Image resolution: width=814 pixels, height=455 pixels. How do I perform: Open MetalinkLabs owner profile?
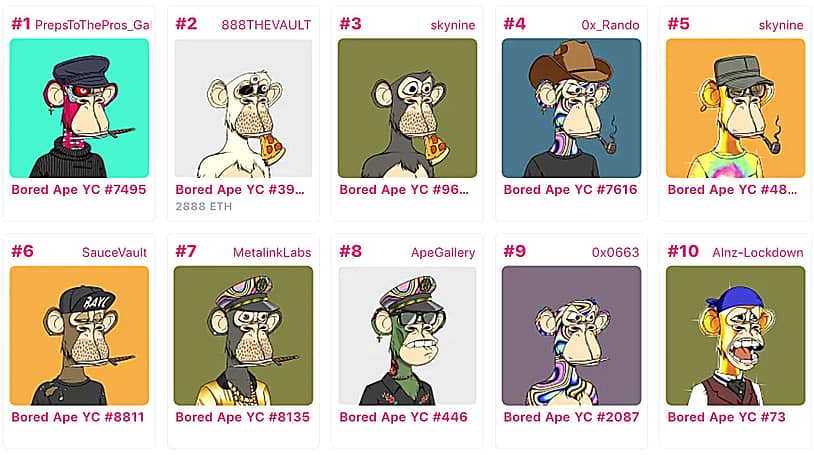pos(272,252)
